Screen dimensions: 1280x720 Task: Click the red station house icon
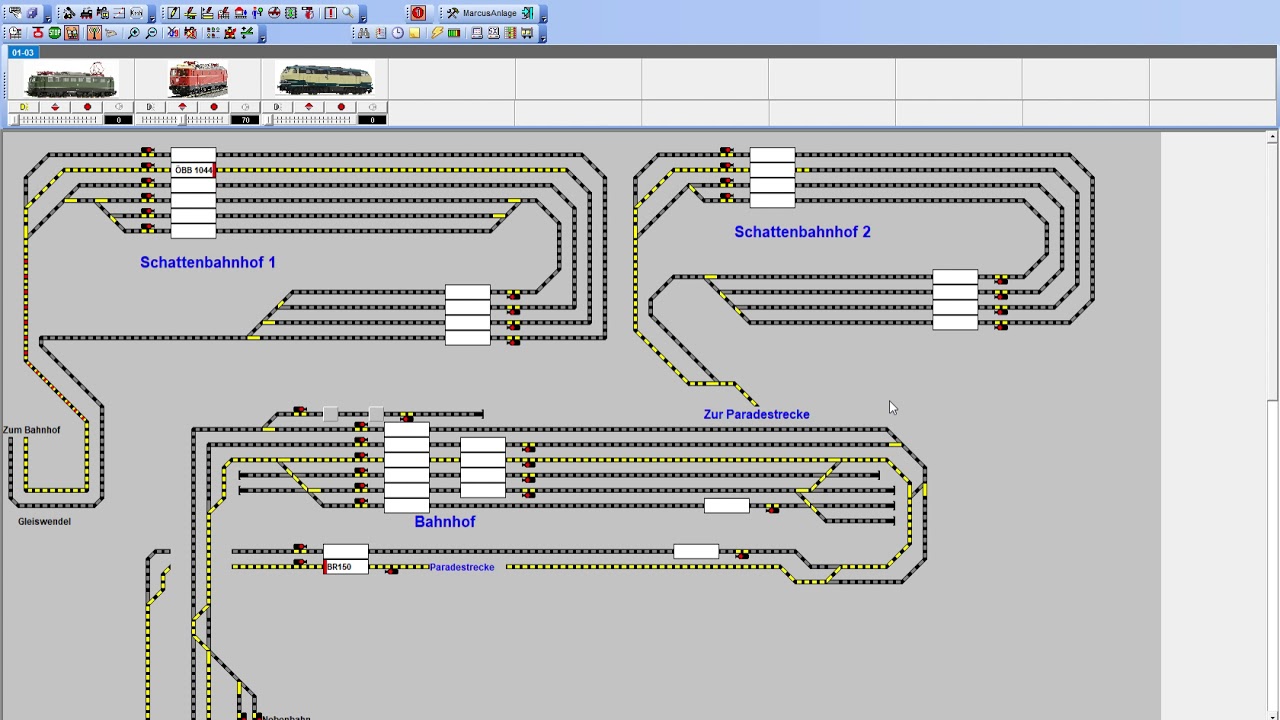point(241,13)
